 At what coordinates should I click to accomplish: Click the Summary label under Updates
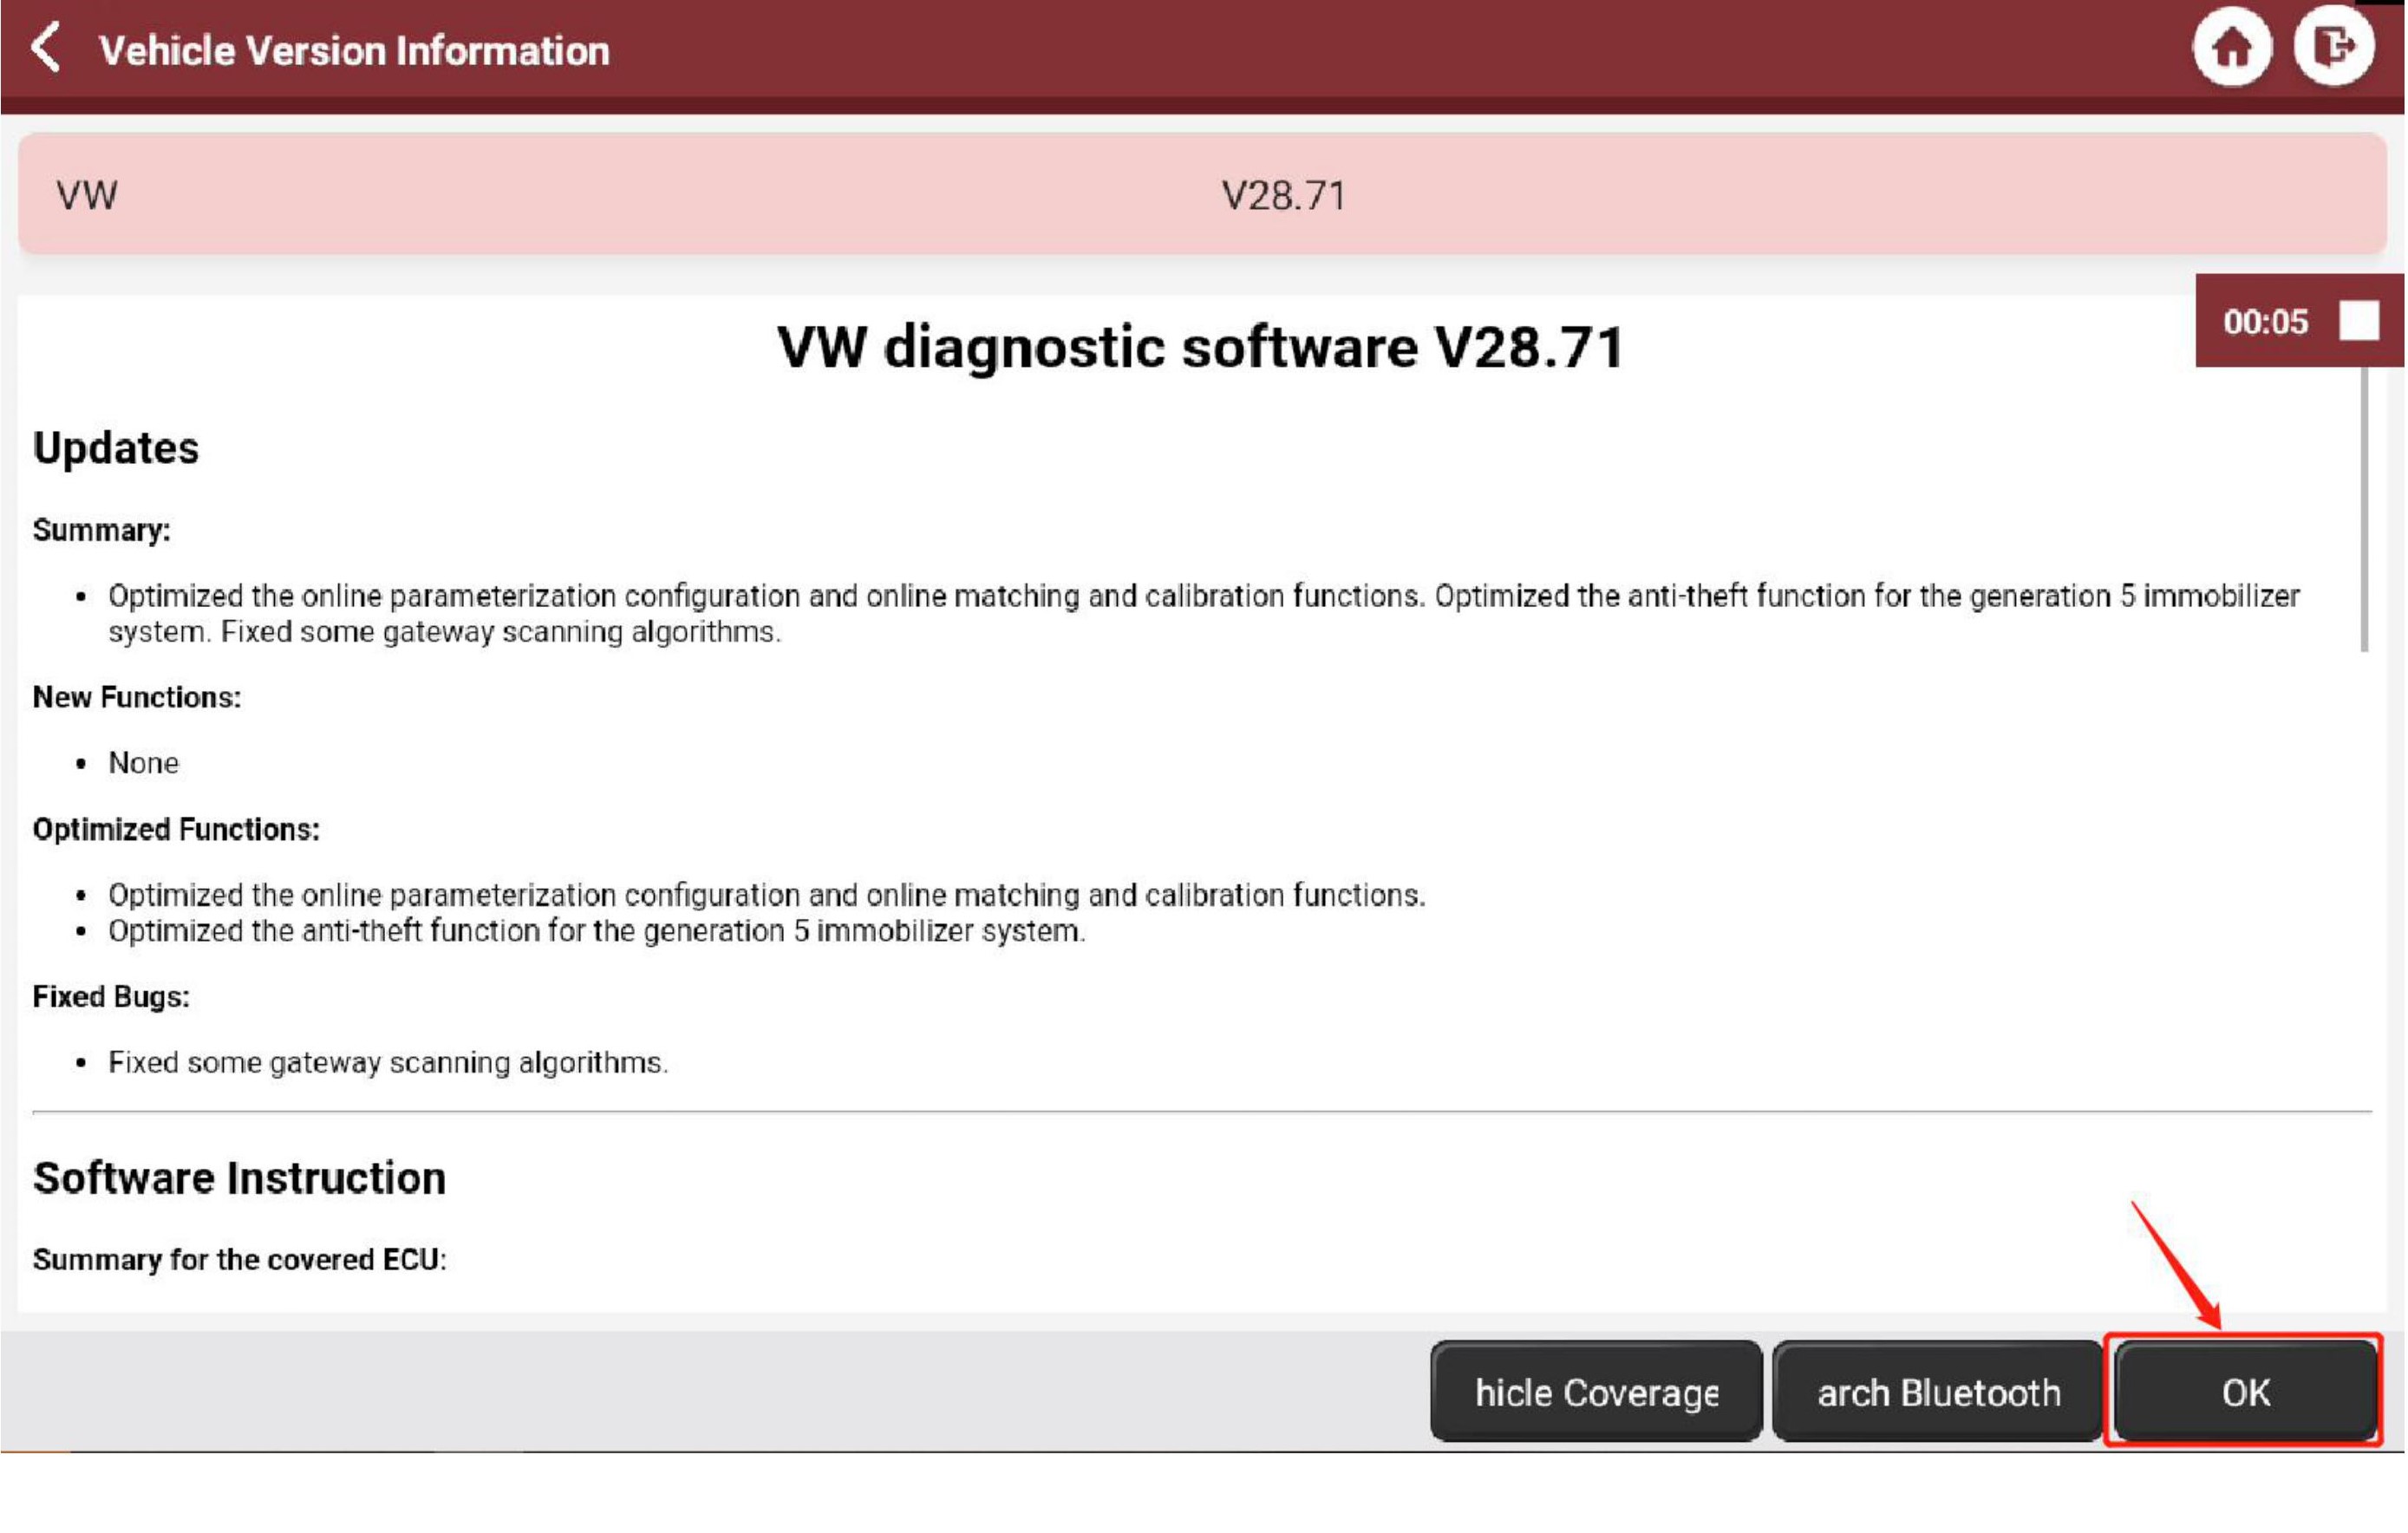tap(102, 530)
